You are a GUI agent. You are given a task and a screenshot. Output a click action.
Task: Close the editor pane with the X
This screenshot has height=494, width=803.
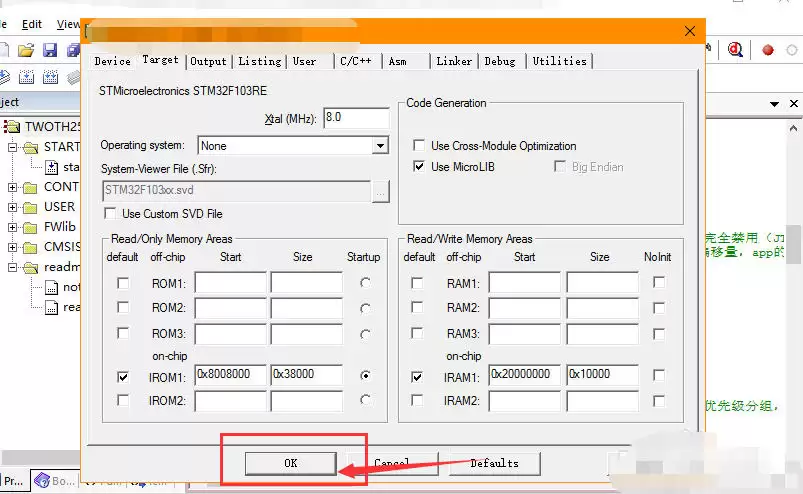(794, 103)
